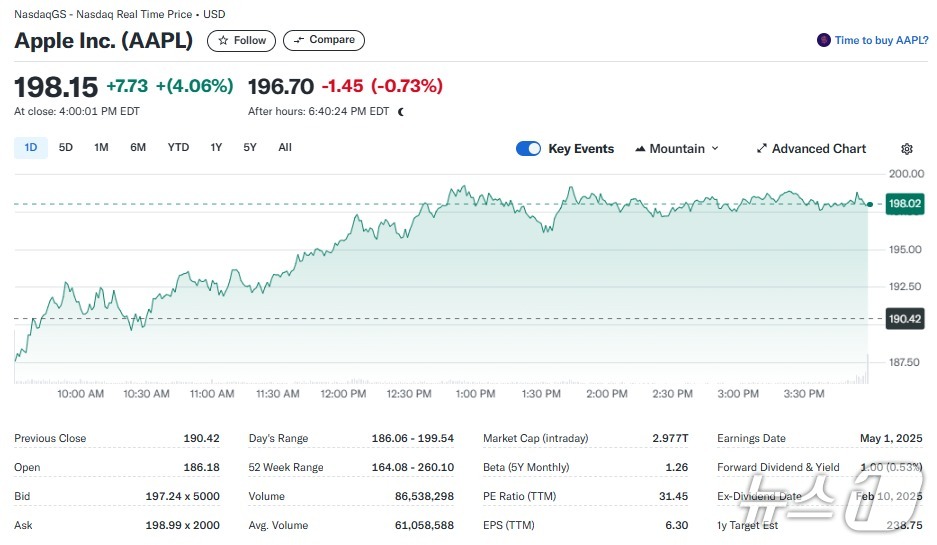Open the Time to buy AAPL? link

click(882, 41)
